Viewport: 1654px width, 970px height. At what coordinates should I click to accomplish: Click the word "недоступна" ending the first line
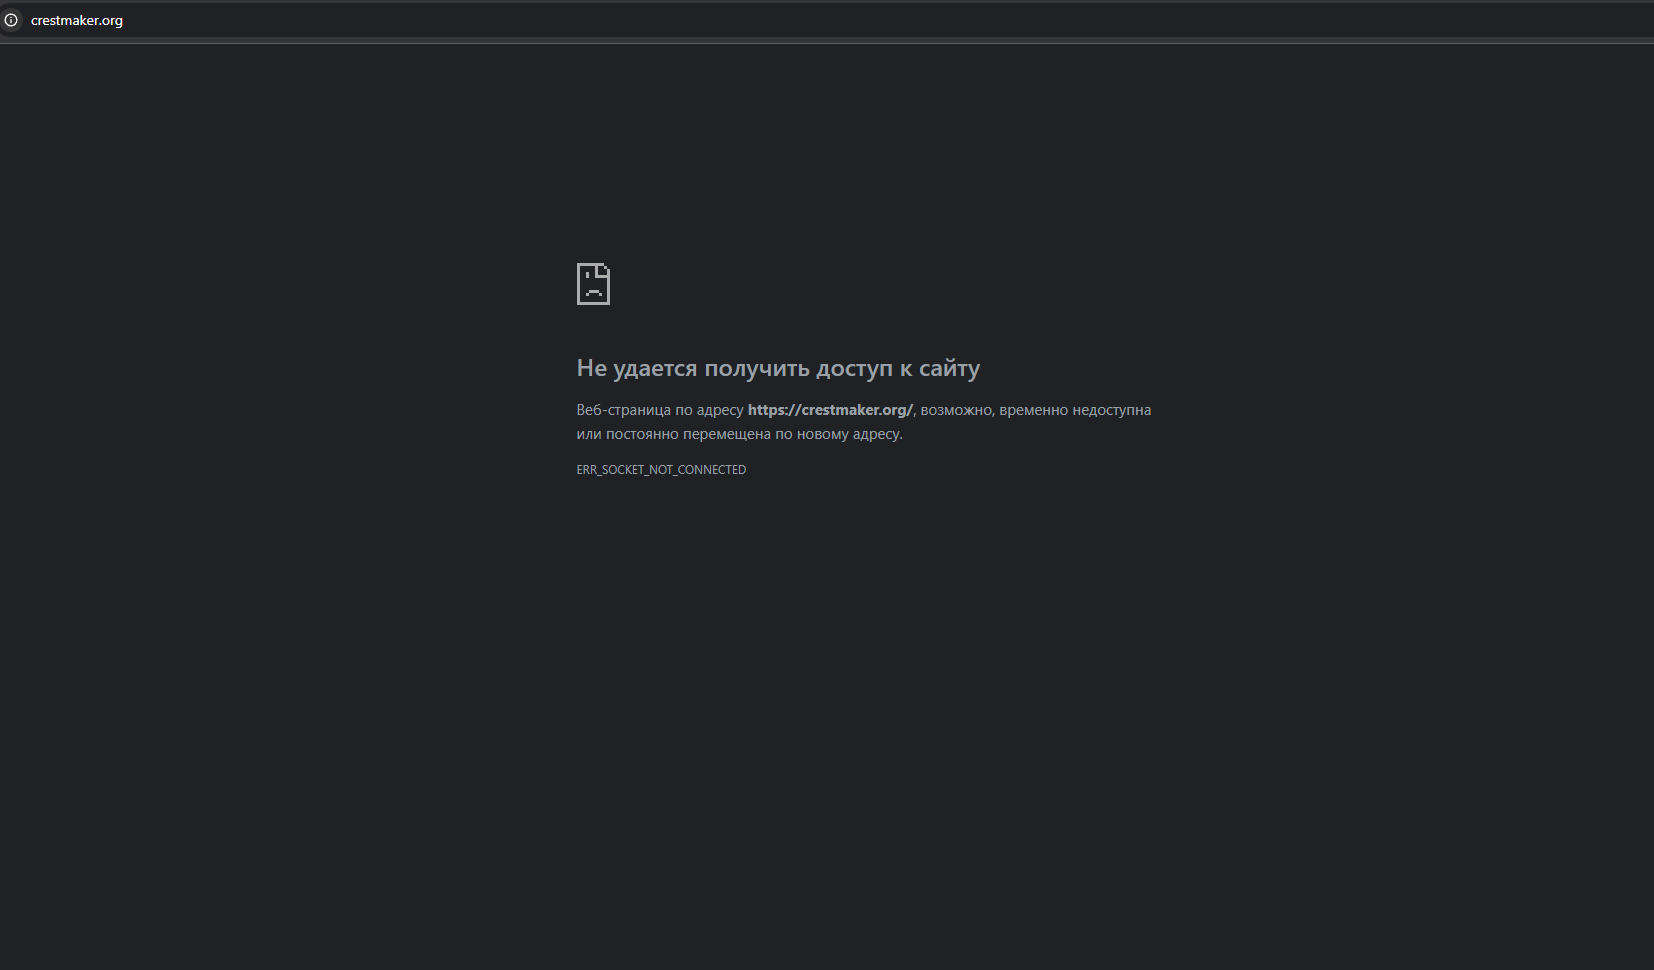[1111, 410]
